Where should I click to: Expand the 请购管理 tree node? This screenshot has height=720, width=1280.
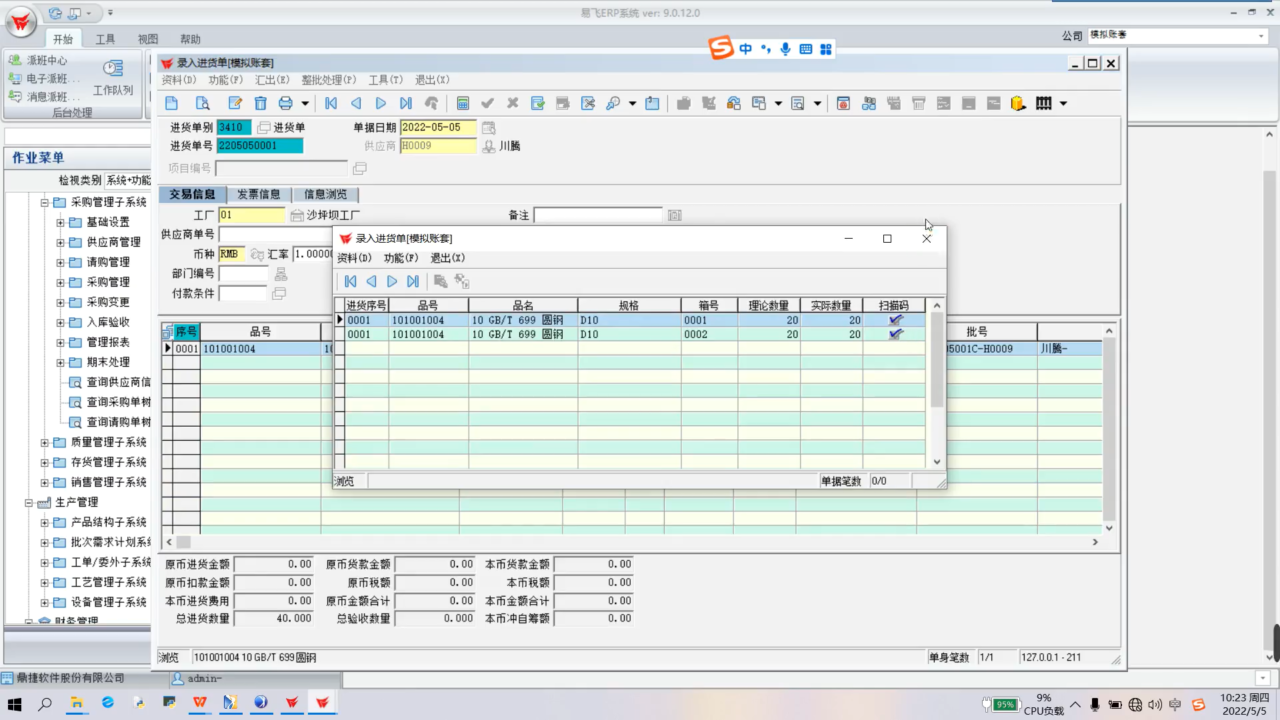(61, 262)
